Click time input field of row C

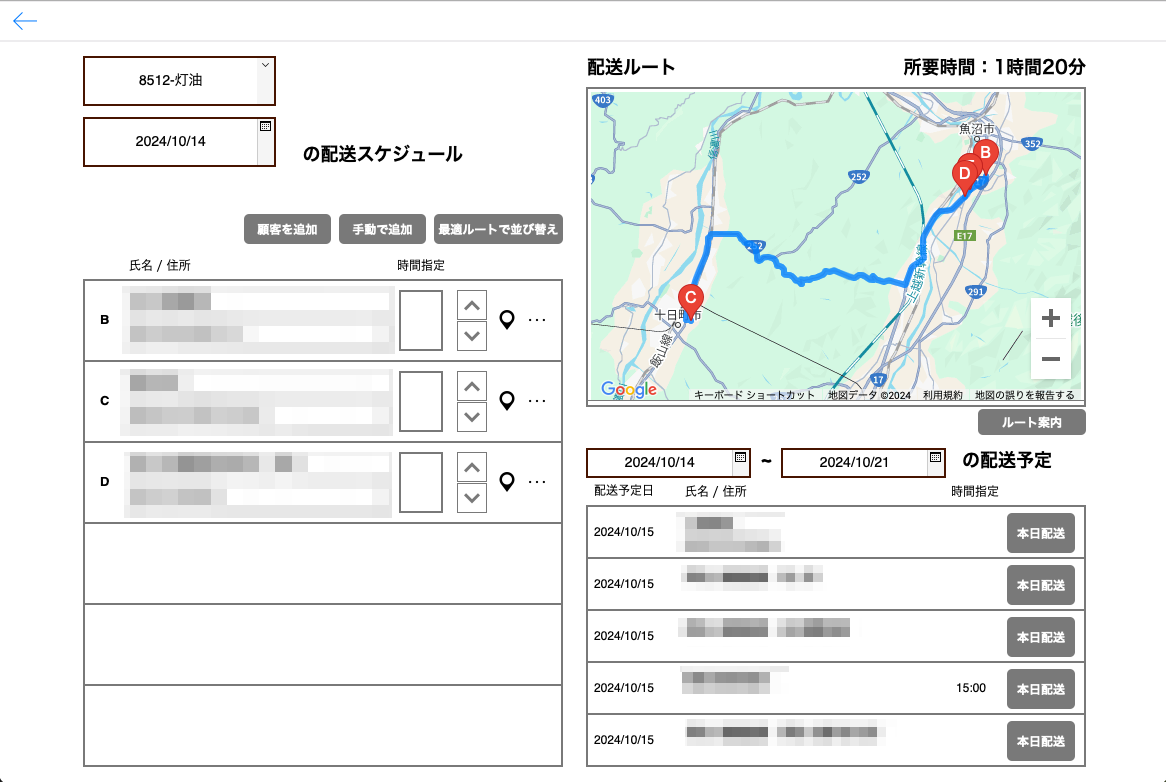coord(421,401)
